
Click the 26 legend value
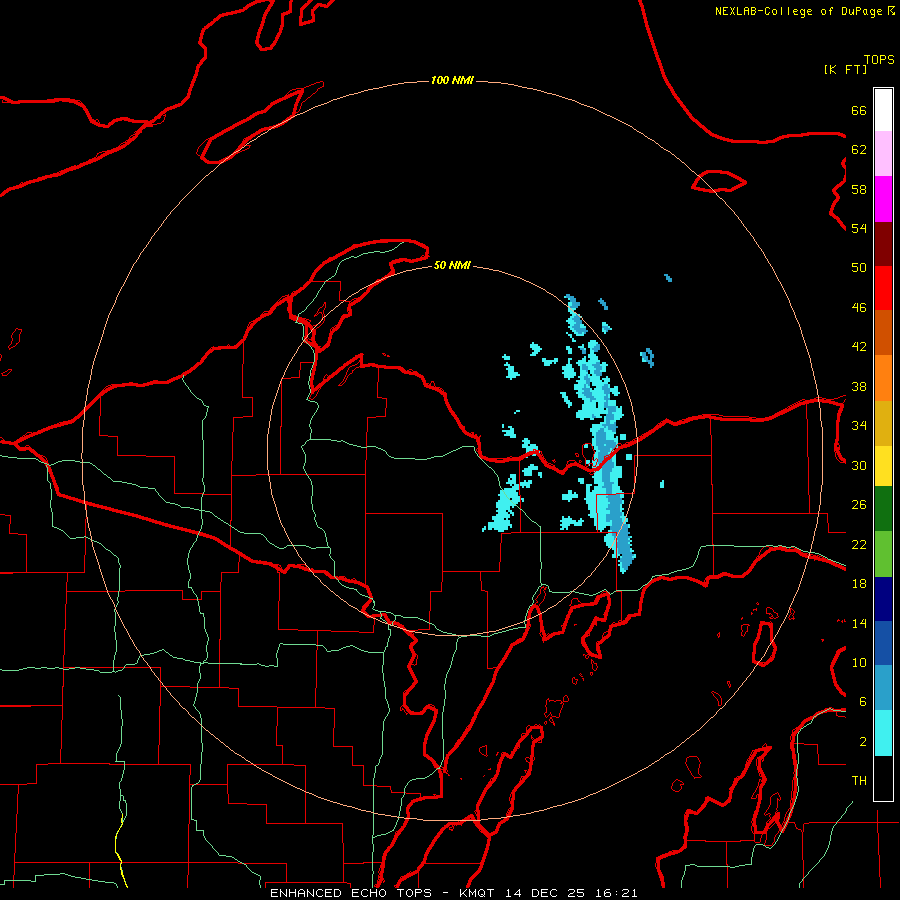[859, 505]
